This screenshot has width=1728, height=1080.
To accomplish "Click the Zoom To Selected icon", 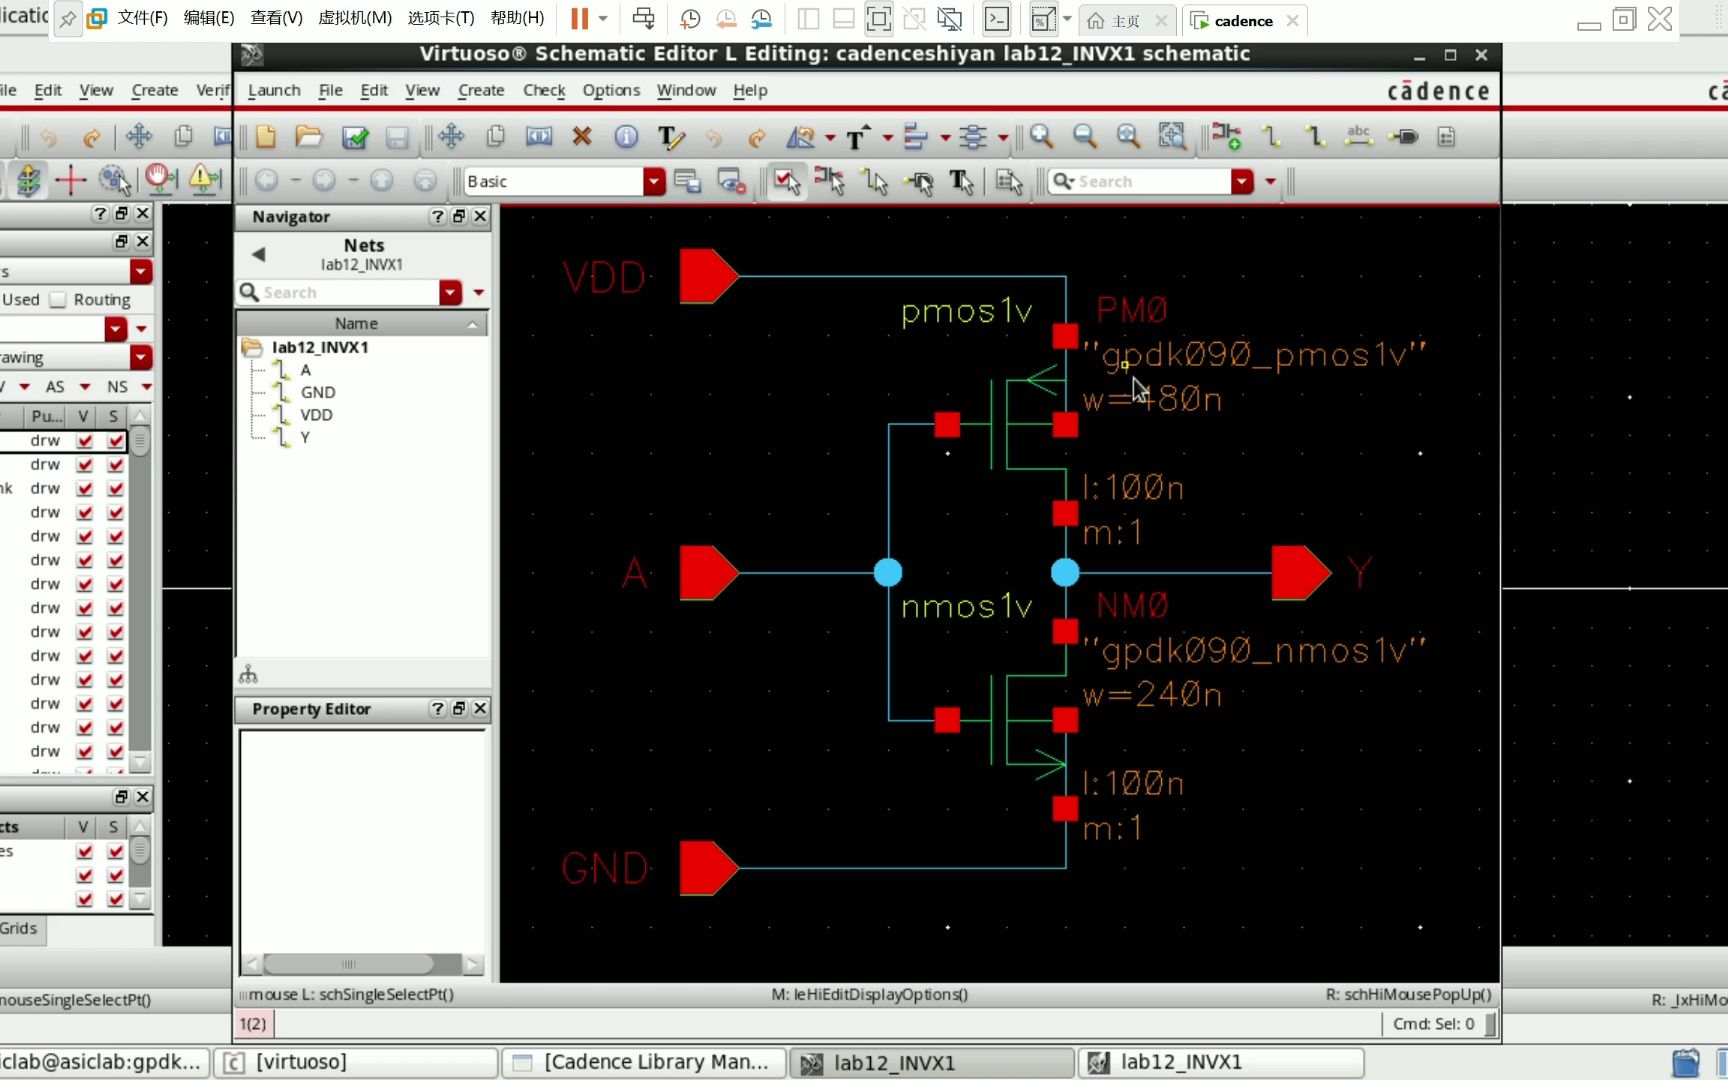I will [x=1171, y=136].
